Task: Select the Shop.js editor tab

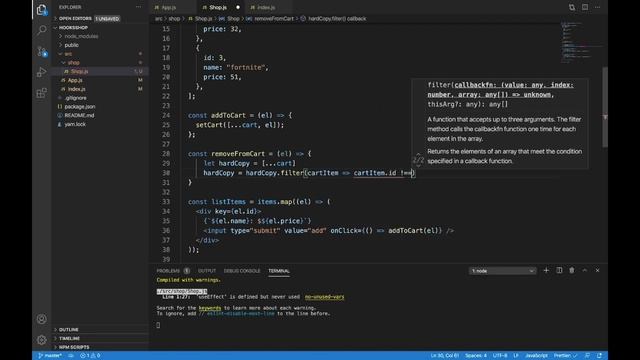Action: 221,7
